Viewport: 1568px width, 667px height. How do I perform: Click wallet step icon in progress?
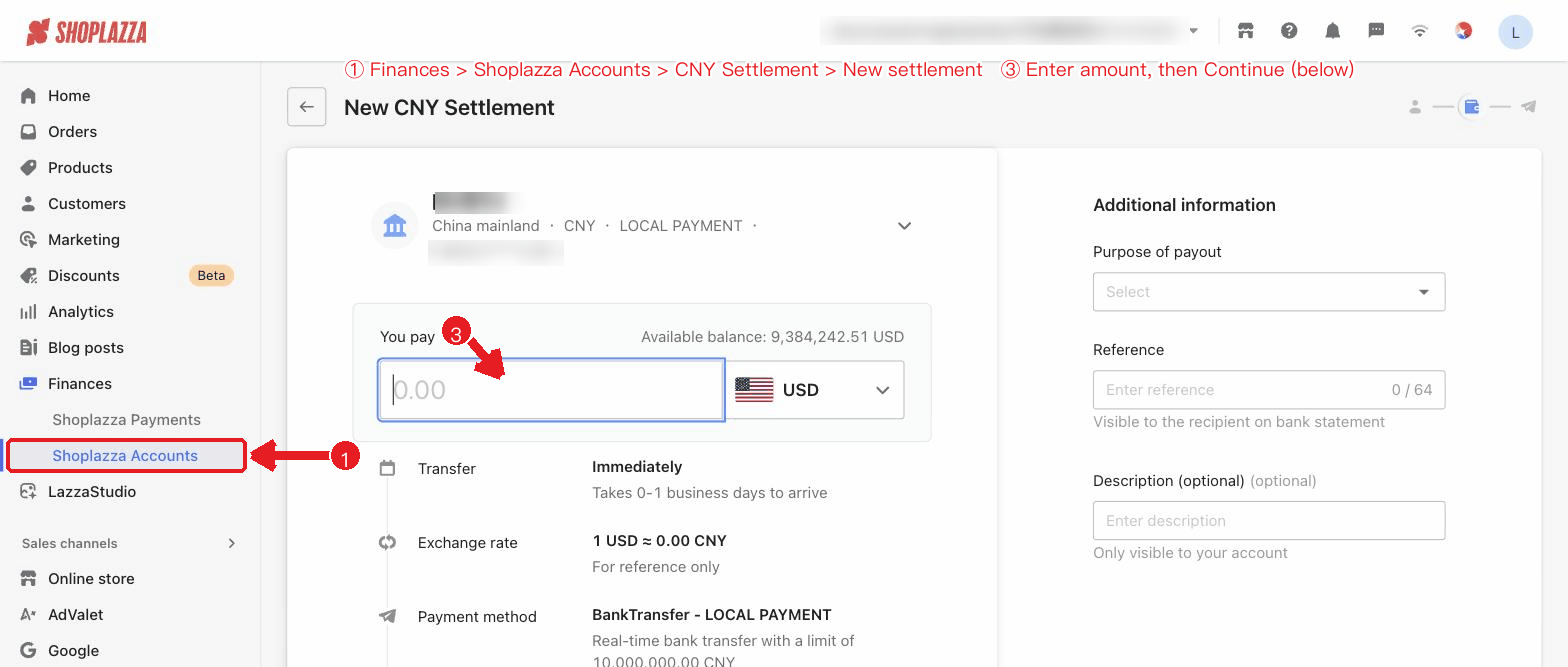click(1471, 107)
